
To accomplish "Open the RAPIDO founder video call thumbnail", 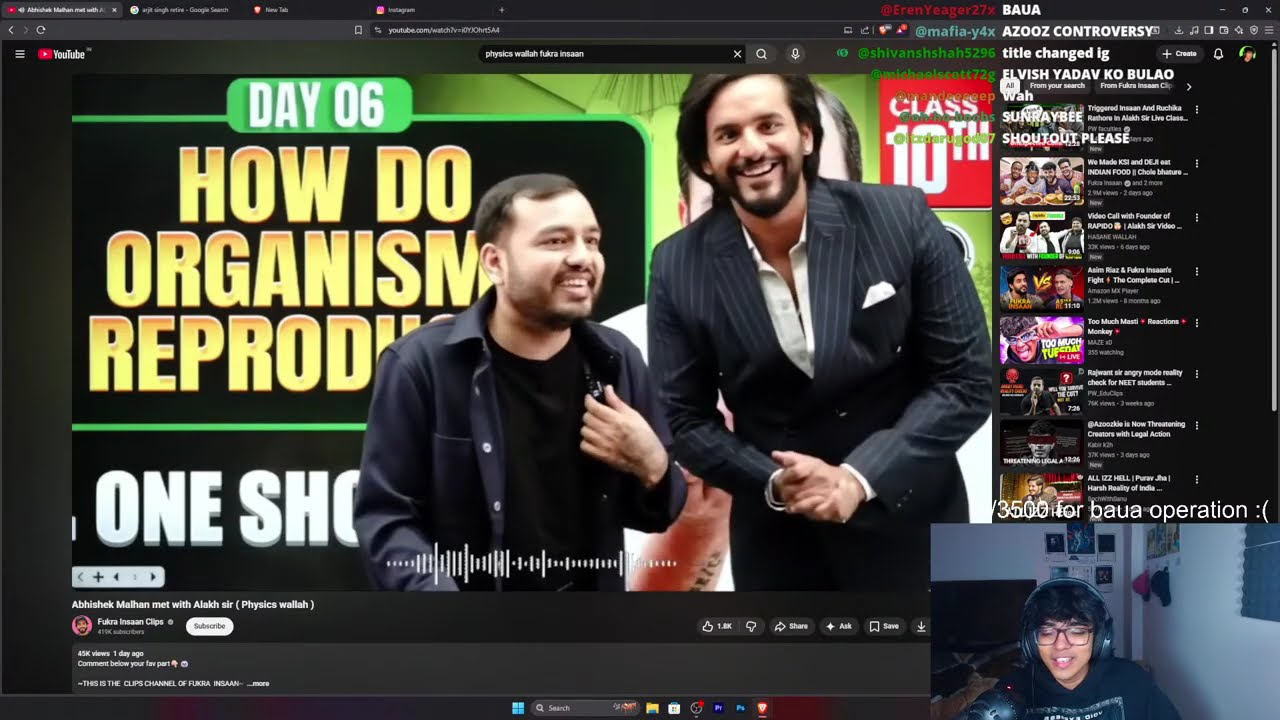I will pyautogui.click(x=1041, y=235).
